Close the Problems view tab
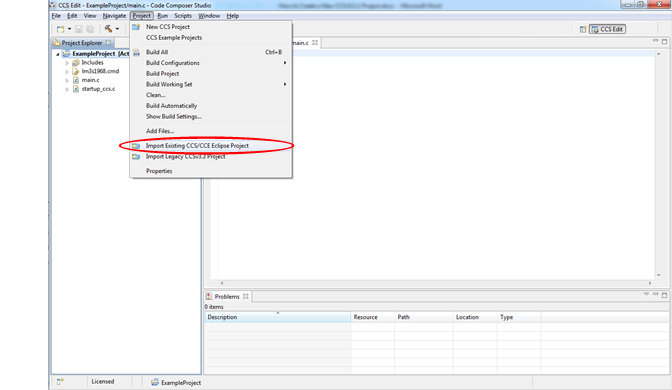Screen dimensions: 672x390 tap(246, 296)
